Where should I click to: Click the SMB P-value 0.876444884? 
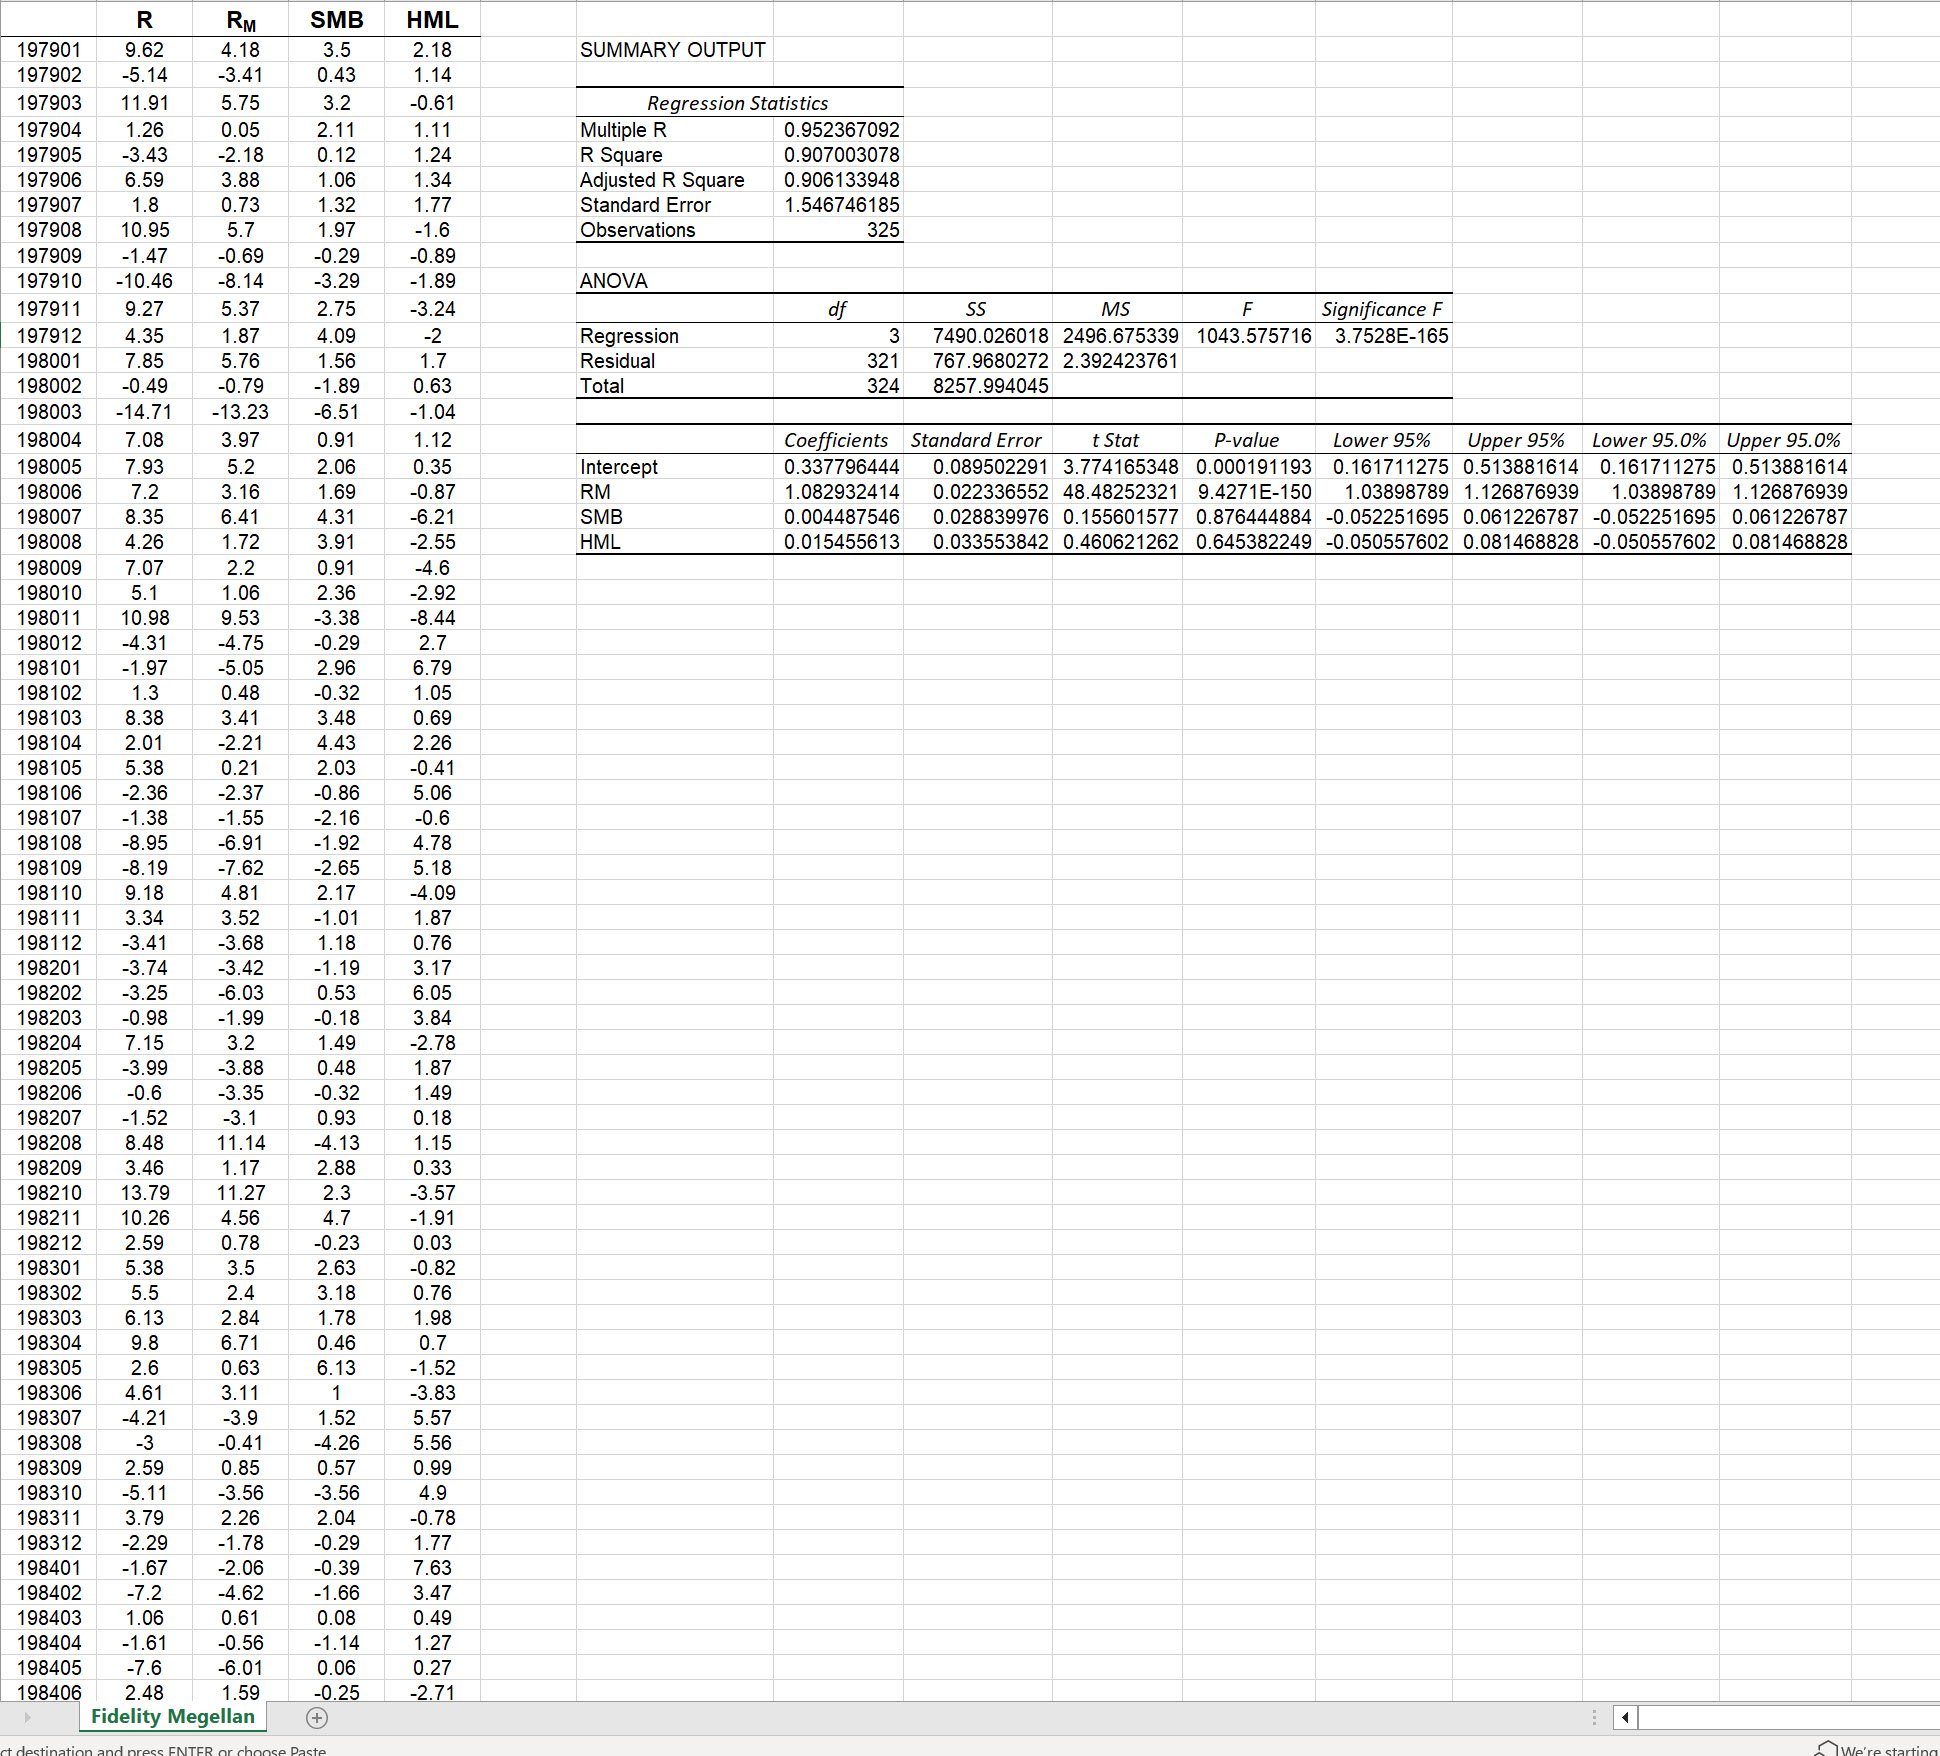tap(1246, 516)
